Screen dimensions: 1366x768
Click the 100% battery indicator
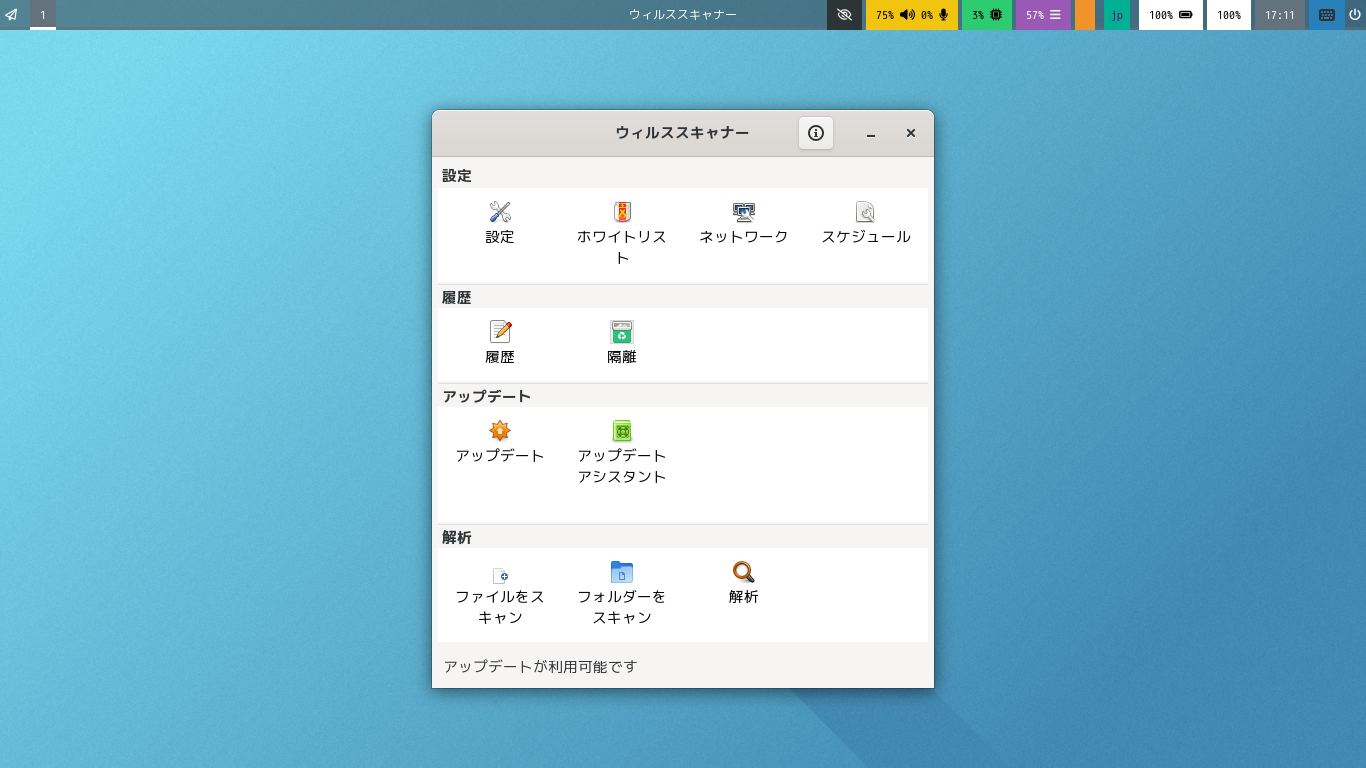[x=1170, y=15]
